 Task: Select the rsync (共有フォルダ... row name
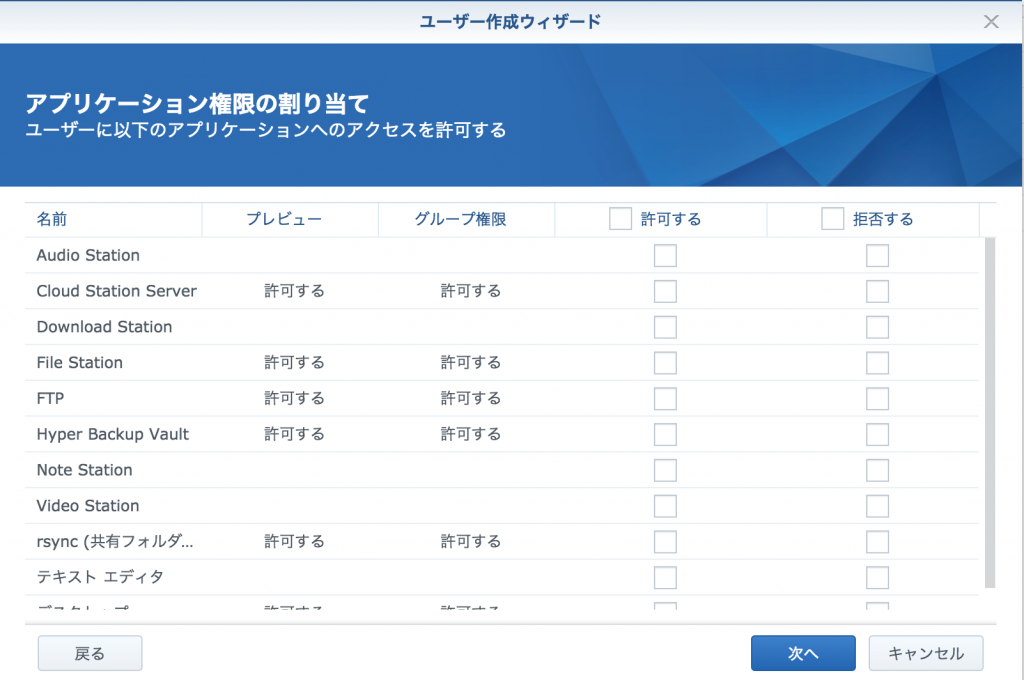pos(115,542)
